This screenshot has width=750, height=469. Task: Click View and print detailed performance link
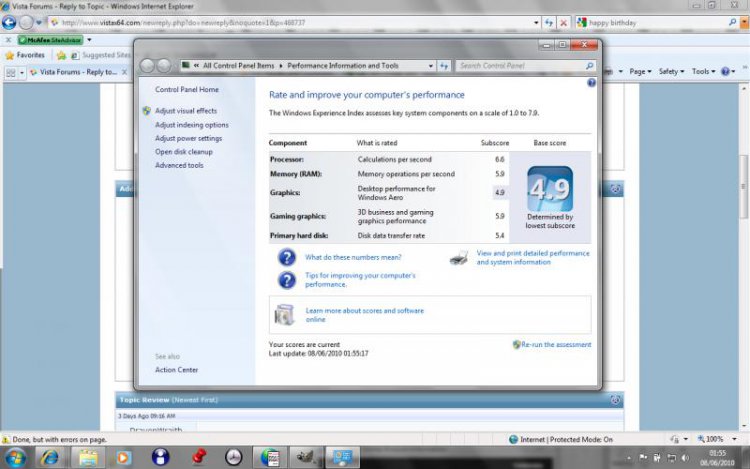tap(533, 258)
